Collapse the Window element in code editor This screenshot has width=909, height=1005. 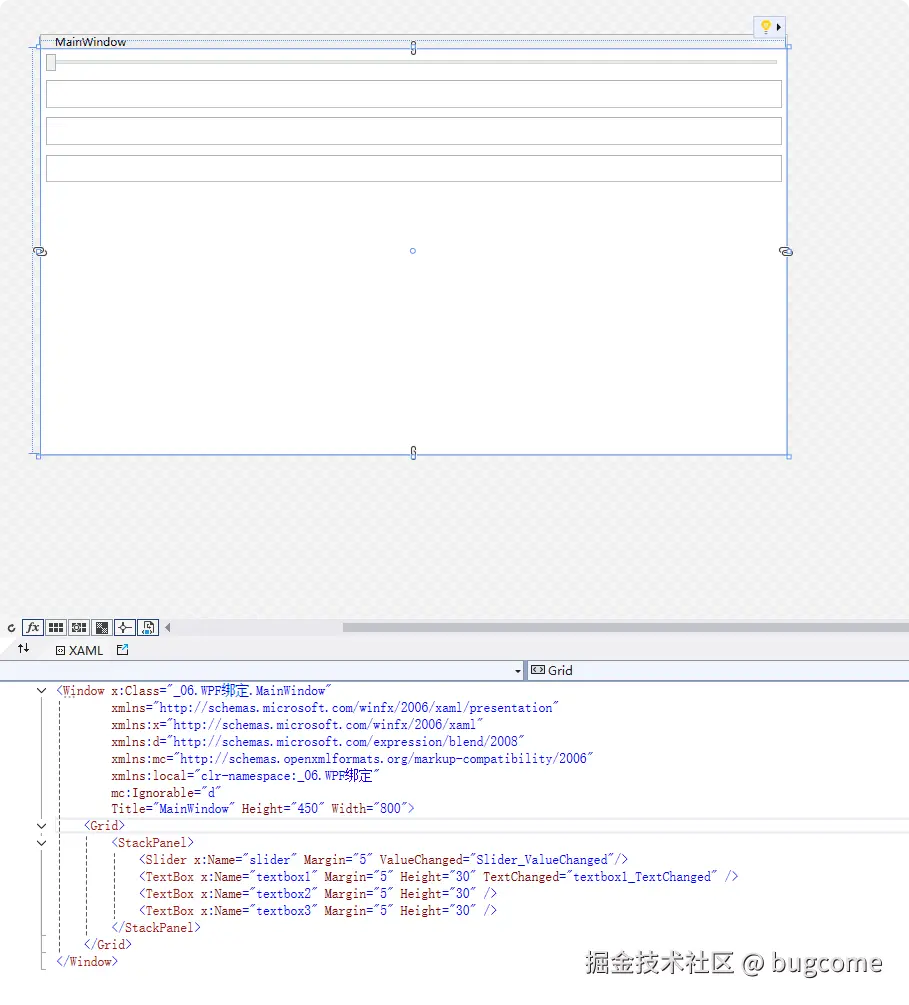point(42,691)
